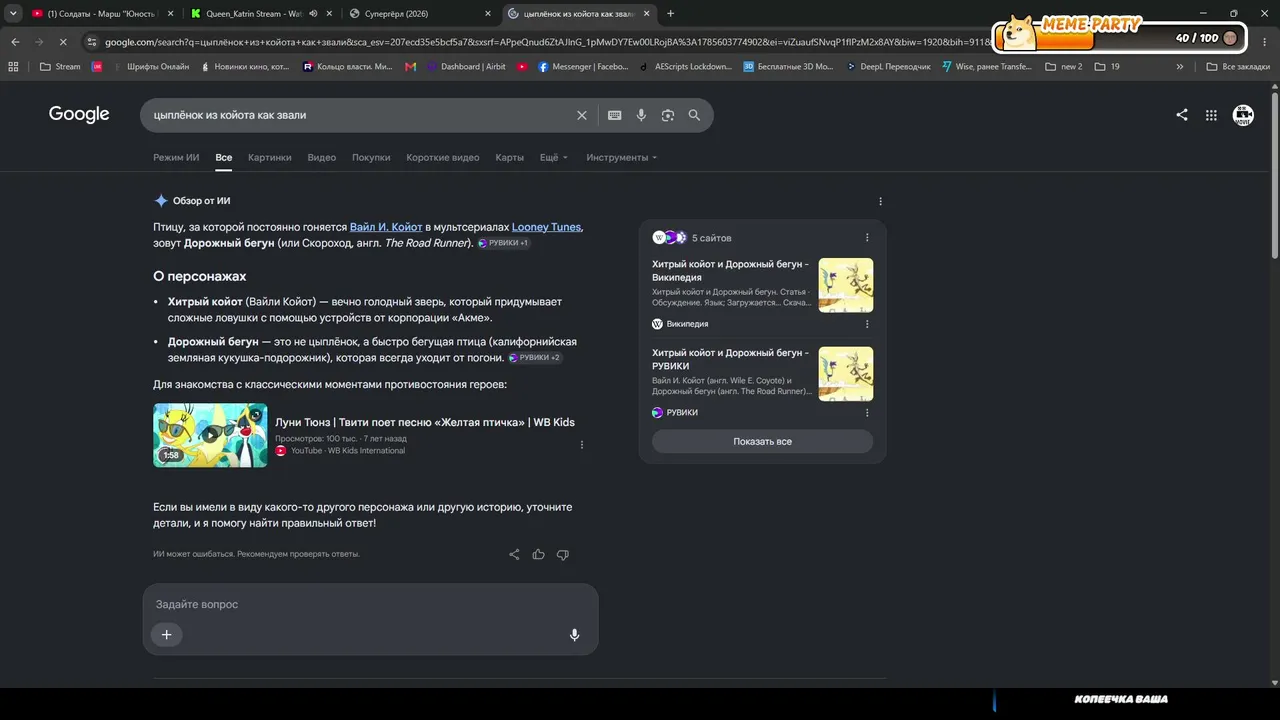
Task: Play the Твити video thumbnail
Action: tap(210, 435)
